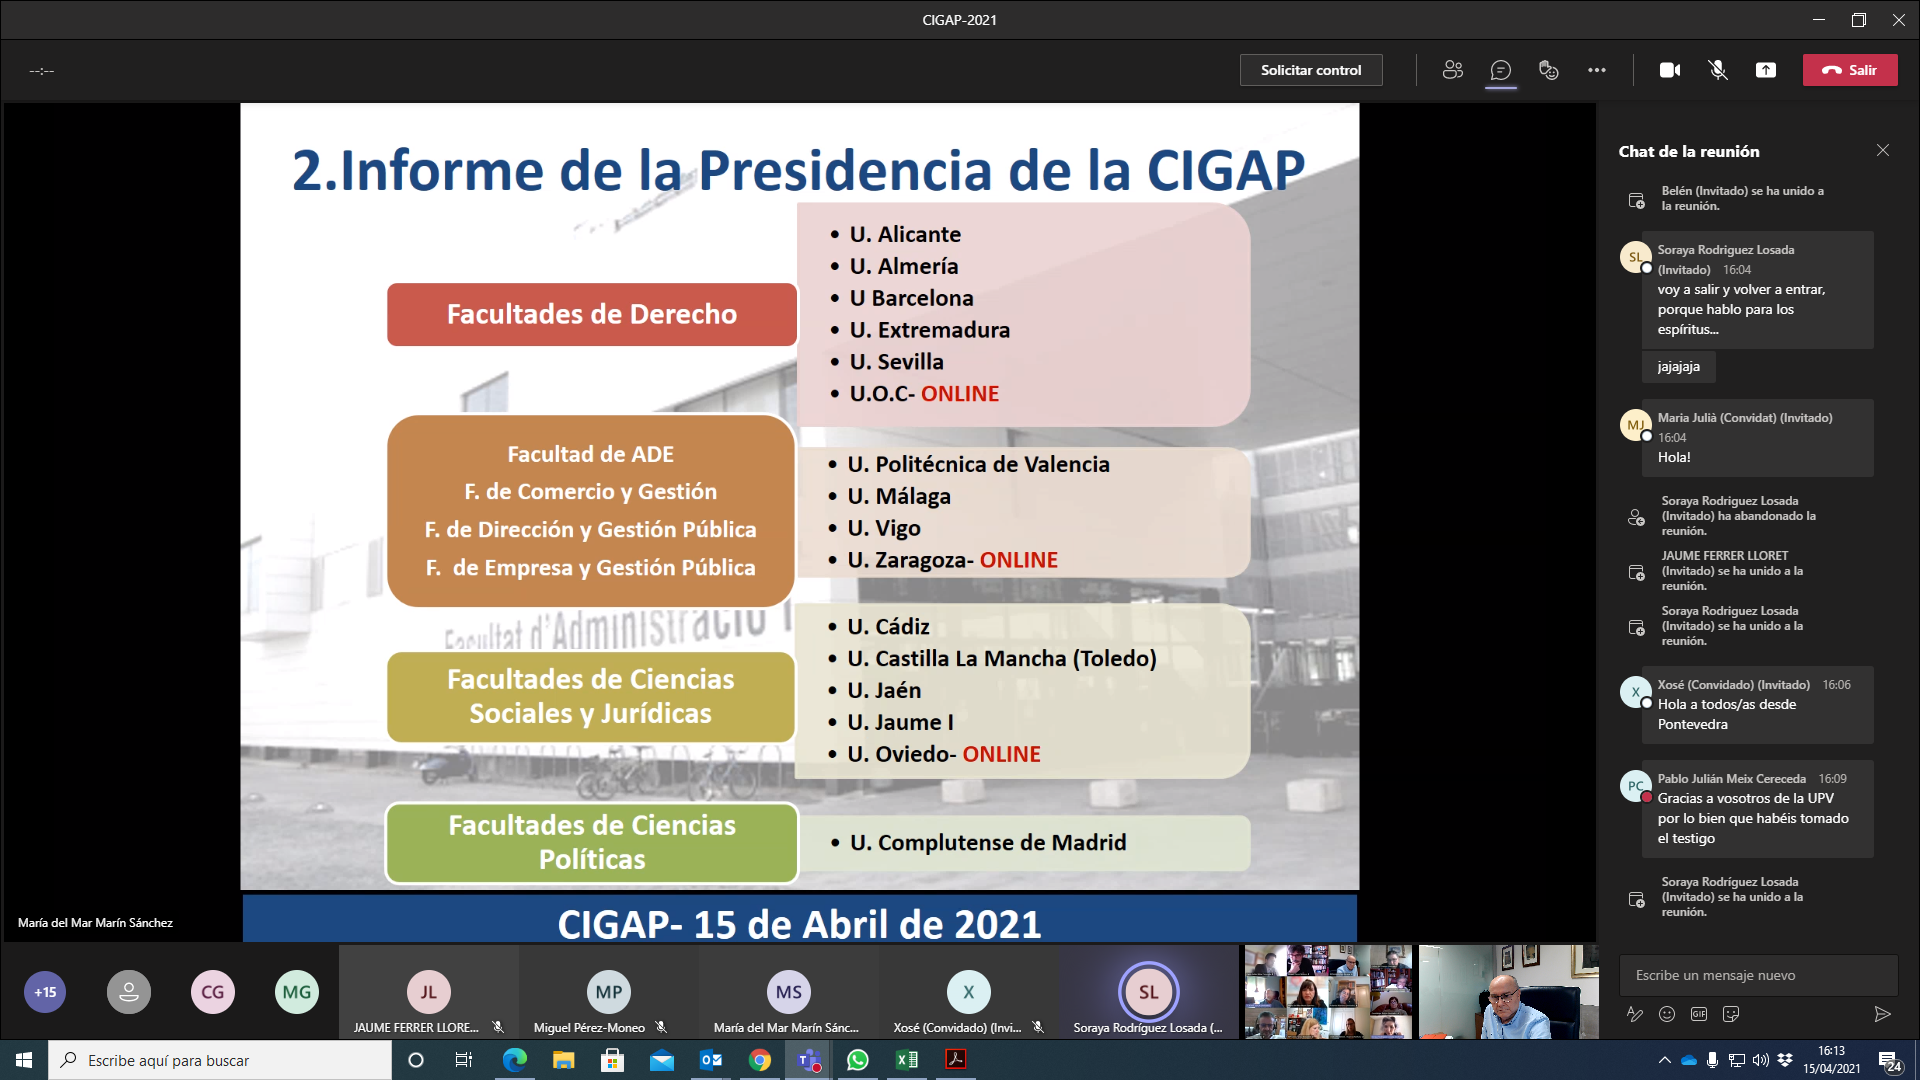This screenshot has width=1920, height=1080.
Task: Toggle the camera on or off
Action: 1670,70
